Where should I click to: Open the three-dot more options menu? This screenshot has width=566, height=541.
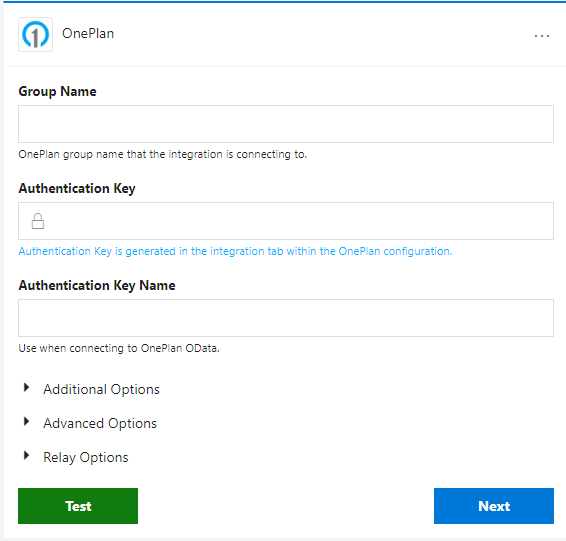click(542, 36)
